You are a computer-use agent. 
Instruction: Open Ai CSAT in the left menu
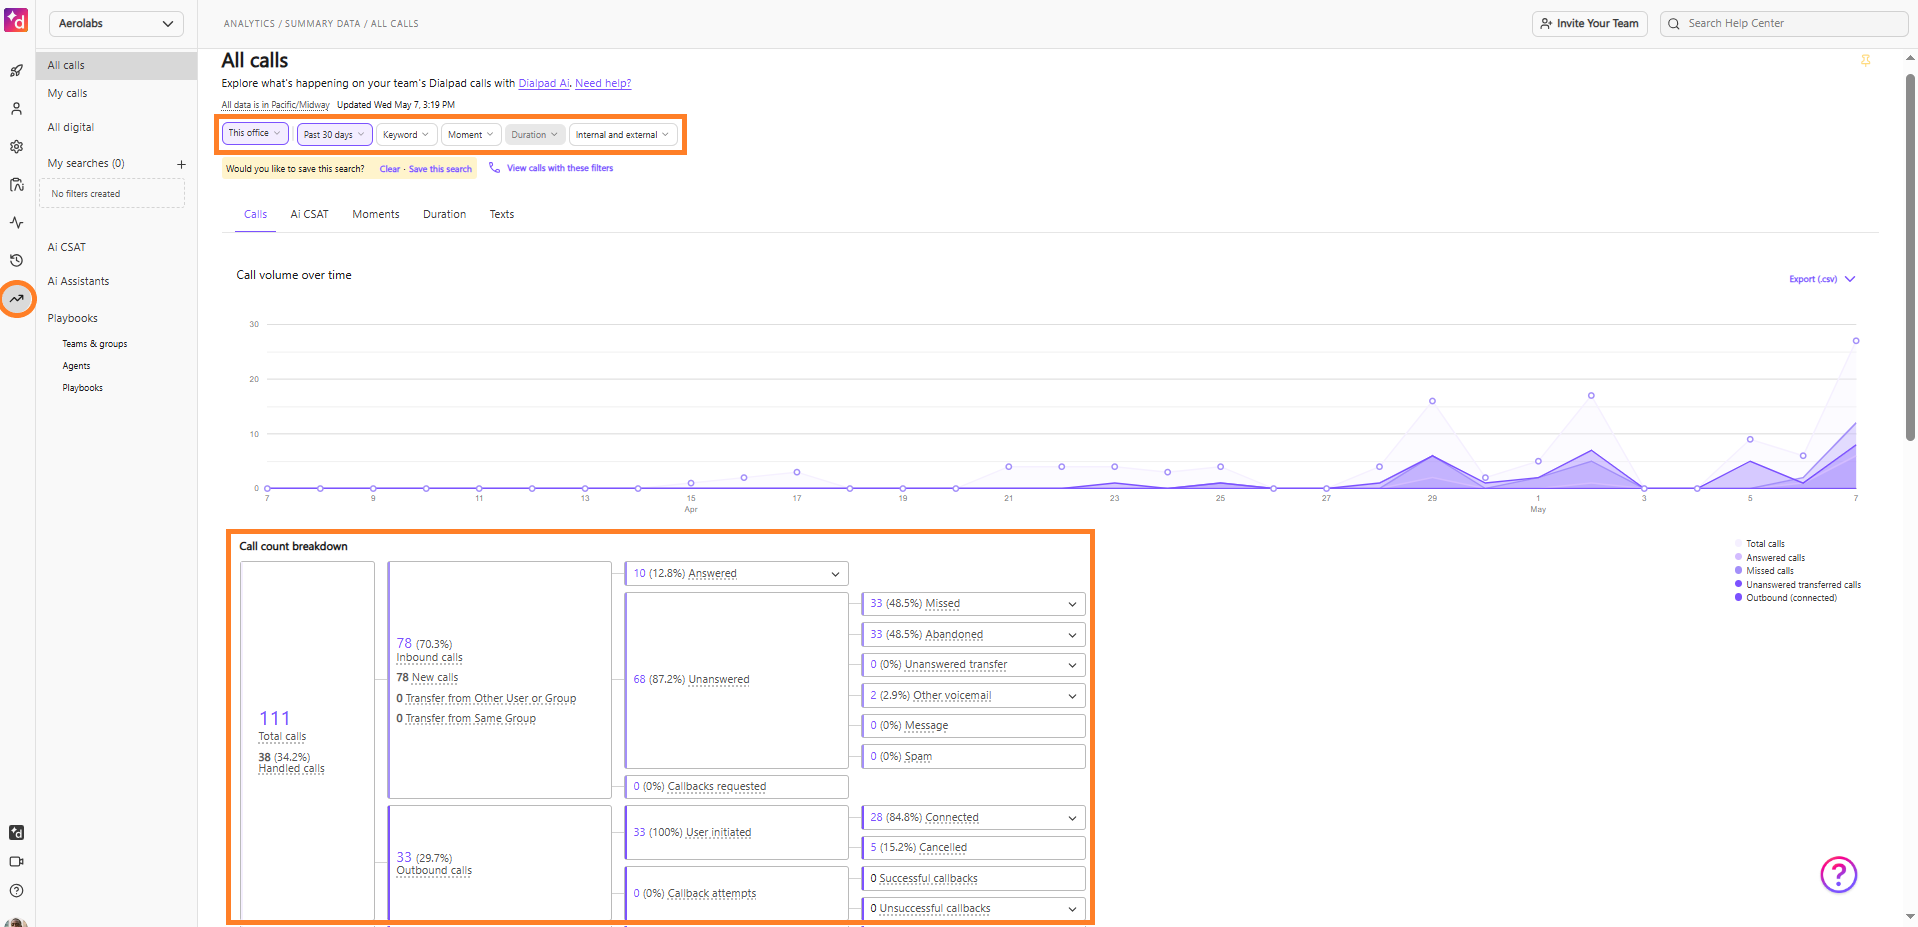[66, 247]
